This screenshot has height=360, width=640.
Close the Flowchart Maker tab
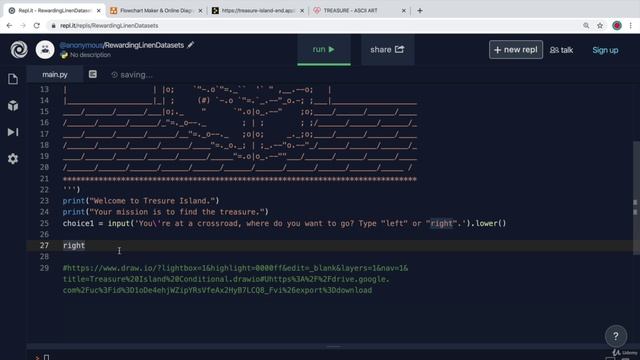[x=200, y=11]
